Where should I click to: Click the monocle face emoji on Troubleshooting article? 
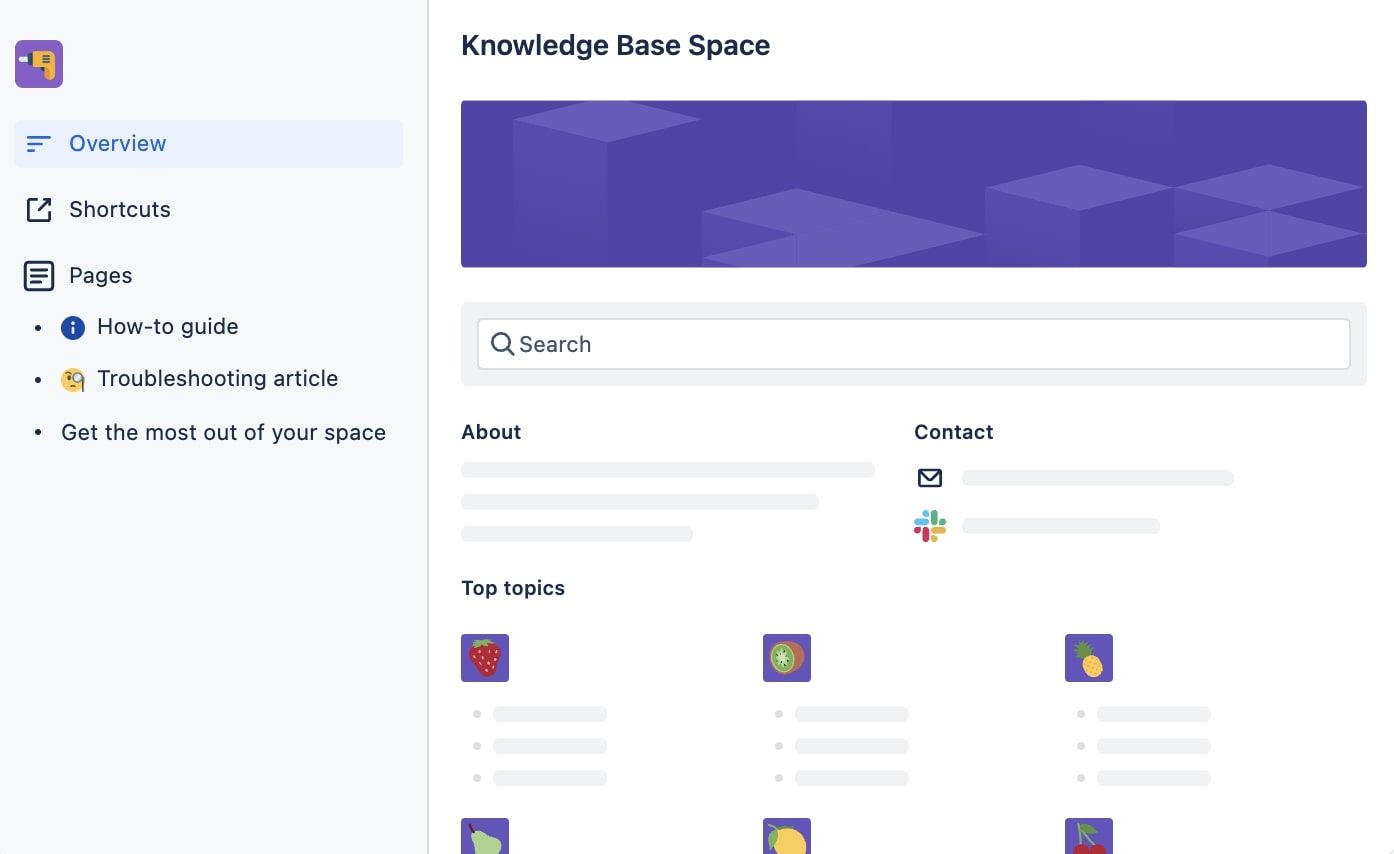71,379
